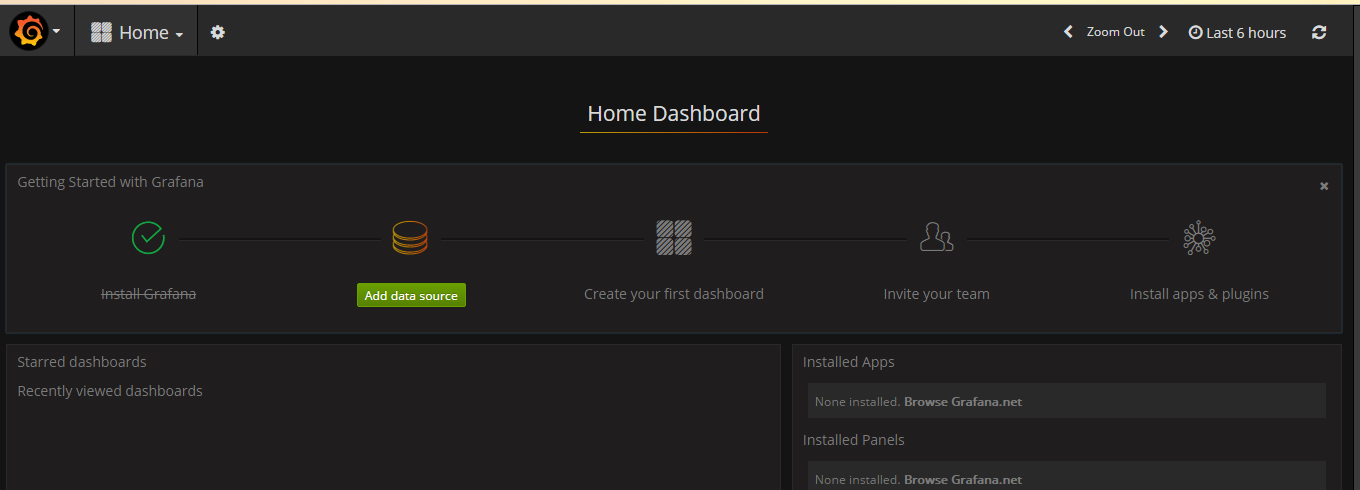Click the Invite your team users icon

(x=936, y=238)
